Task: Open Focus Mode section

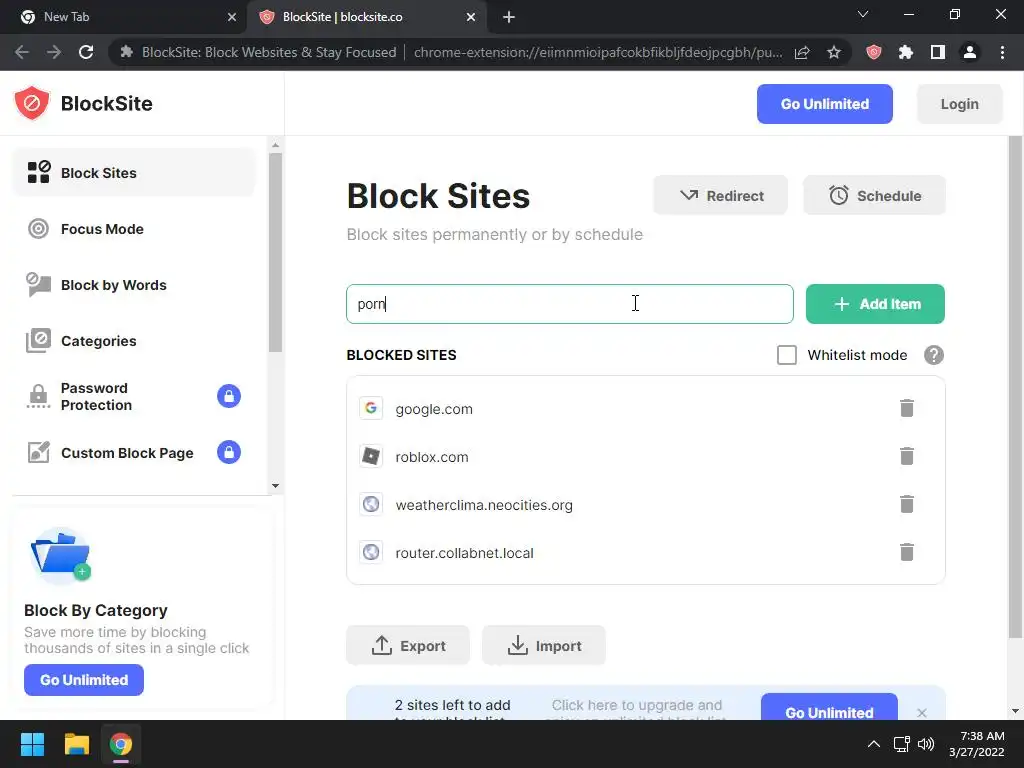Action: coord(134,229)
